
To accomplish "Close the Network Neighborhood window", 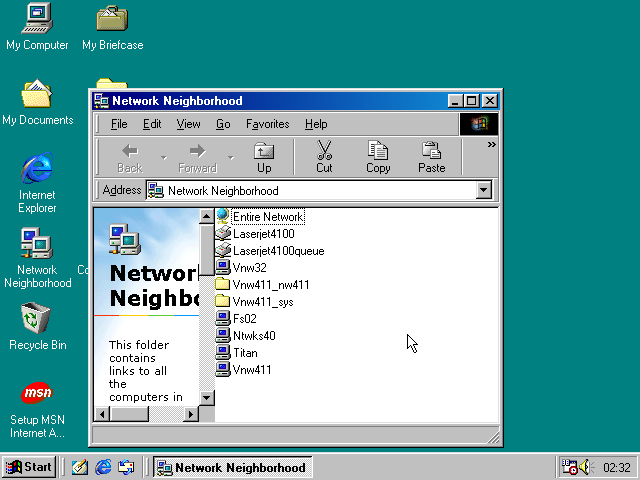I will (x=489, y=100).
